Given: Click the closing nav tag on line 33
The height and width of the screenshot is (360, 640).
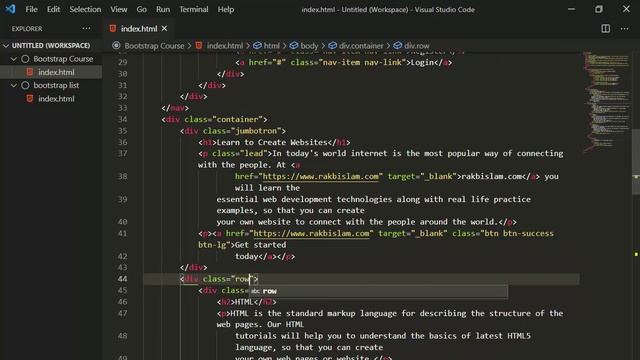Looking at the screenshot, I should tap(175, 108).
